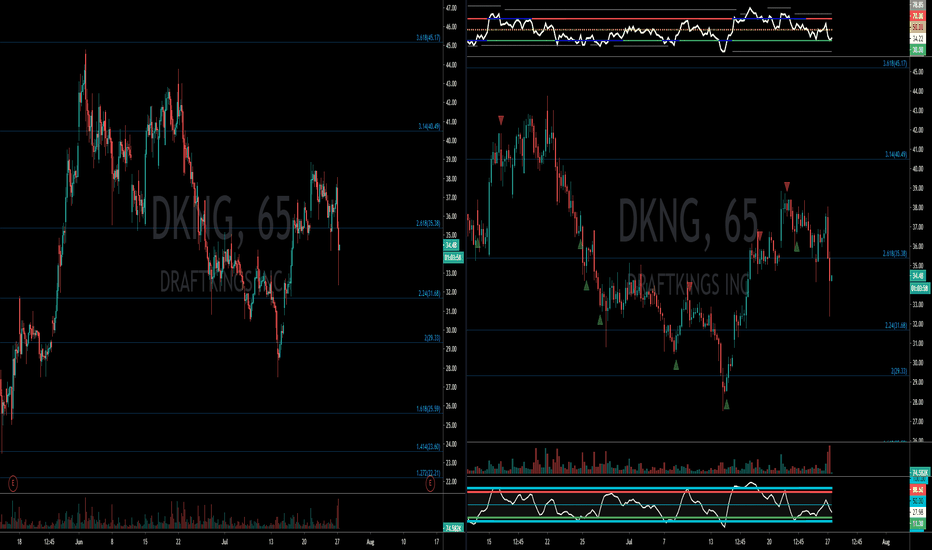This screenshot has width=932, height=550.
Task: Click the 45.00 price label on the right chart's price scale
Action: (x=918, y=71)
